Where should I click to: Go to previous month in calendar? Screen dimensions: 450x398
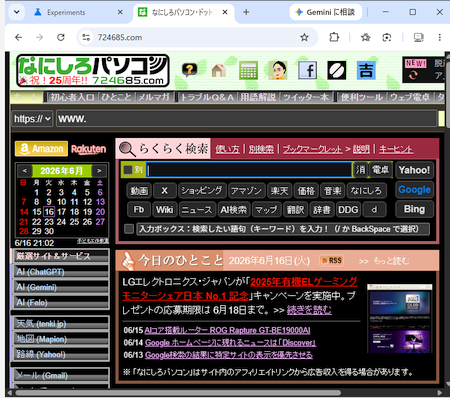25,171
